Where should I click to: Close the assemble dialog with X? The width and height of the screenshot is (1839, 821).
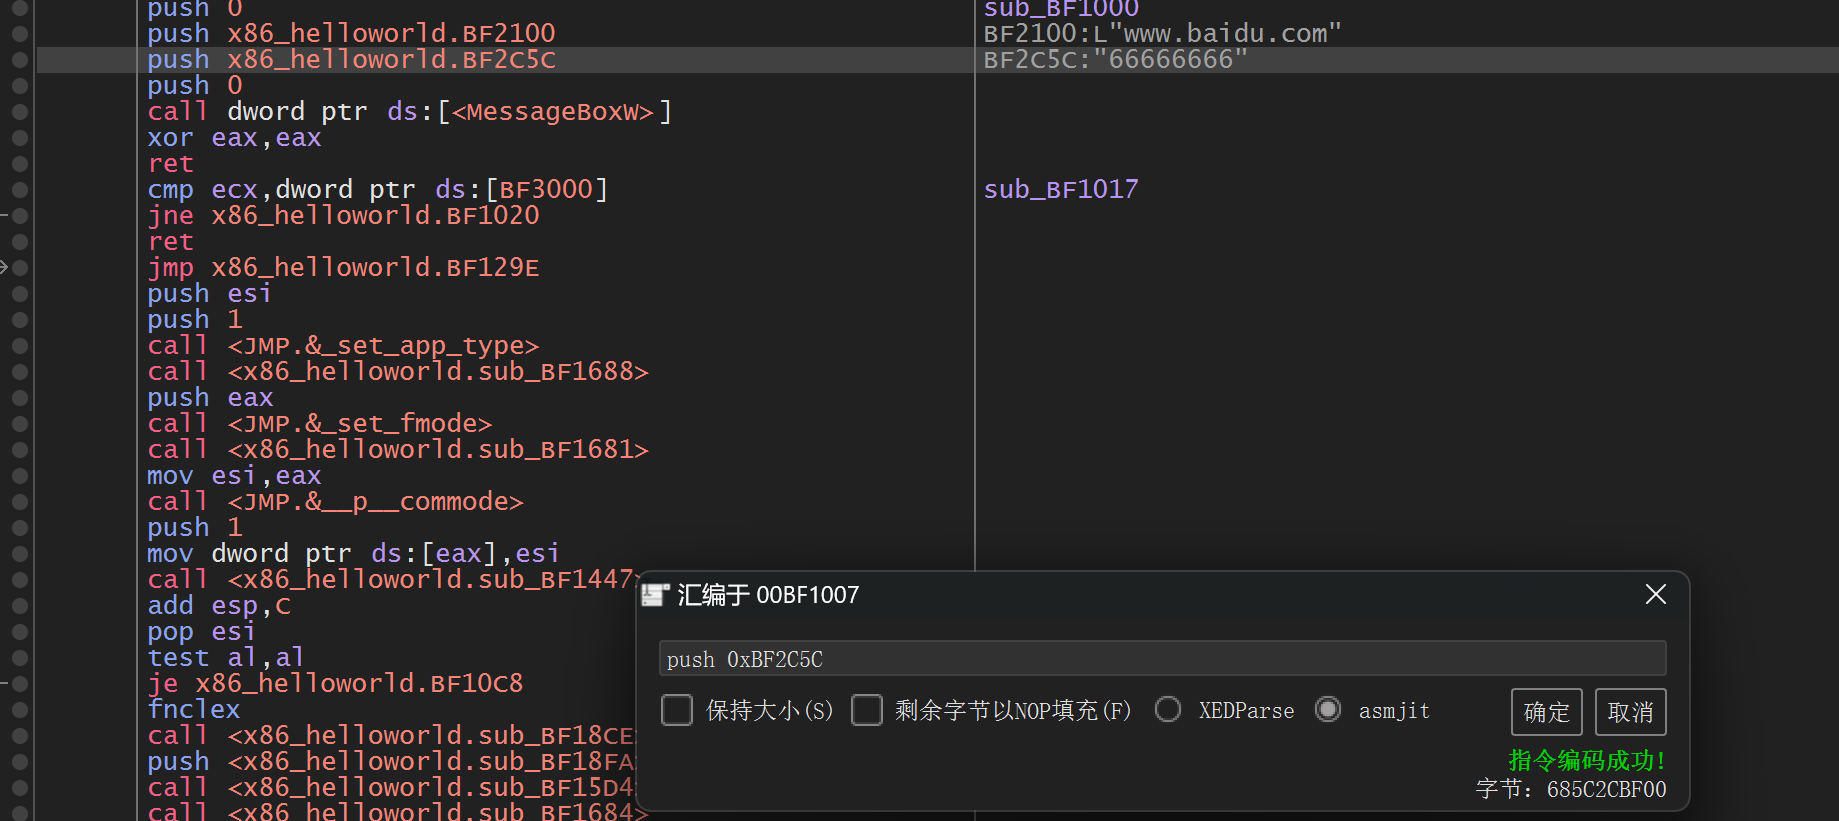click(x=1655, y=594)
